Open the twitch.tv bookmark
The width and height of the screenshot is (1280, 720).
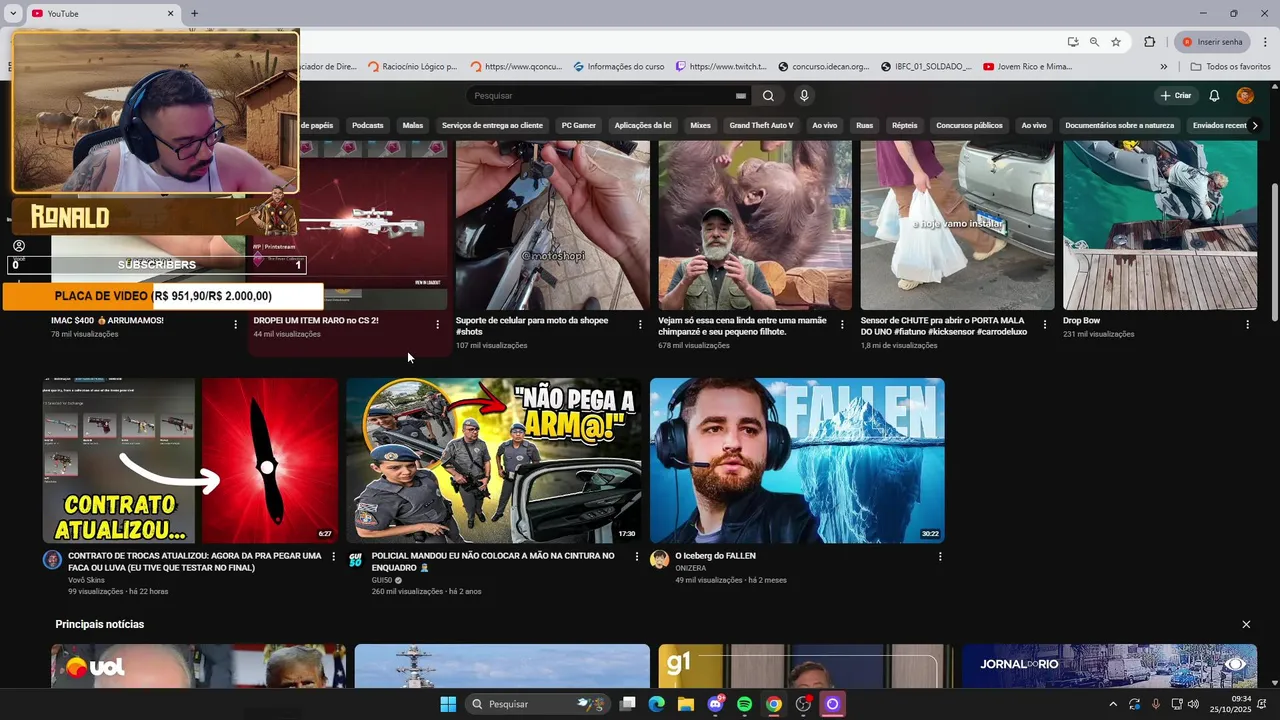[x=721, y=67]
